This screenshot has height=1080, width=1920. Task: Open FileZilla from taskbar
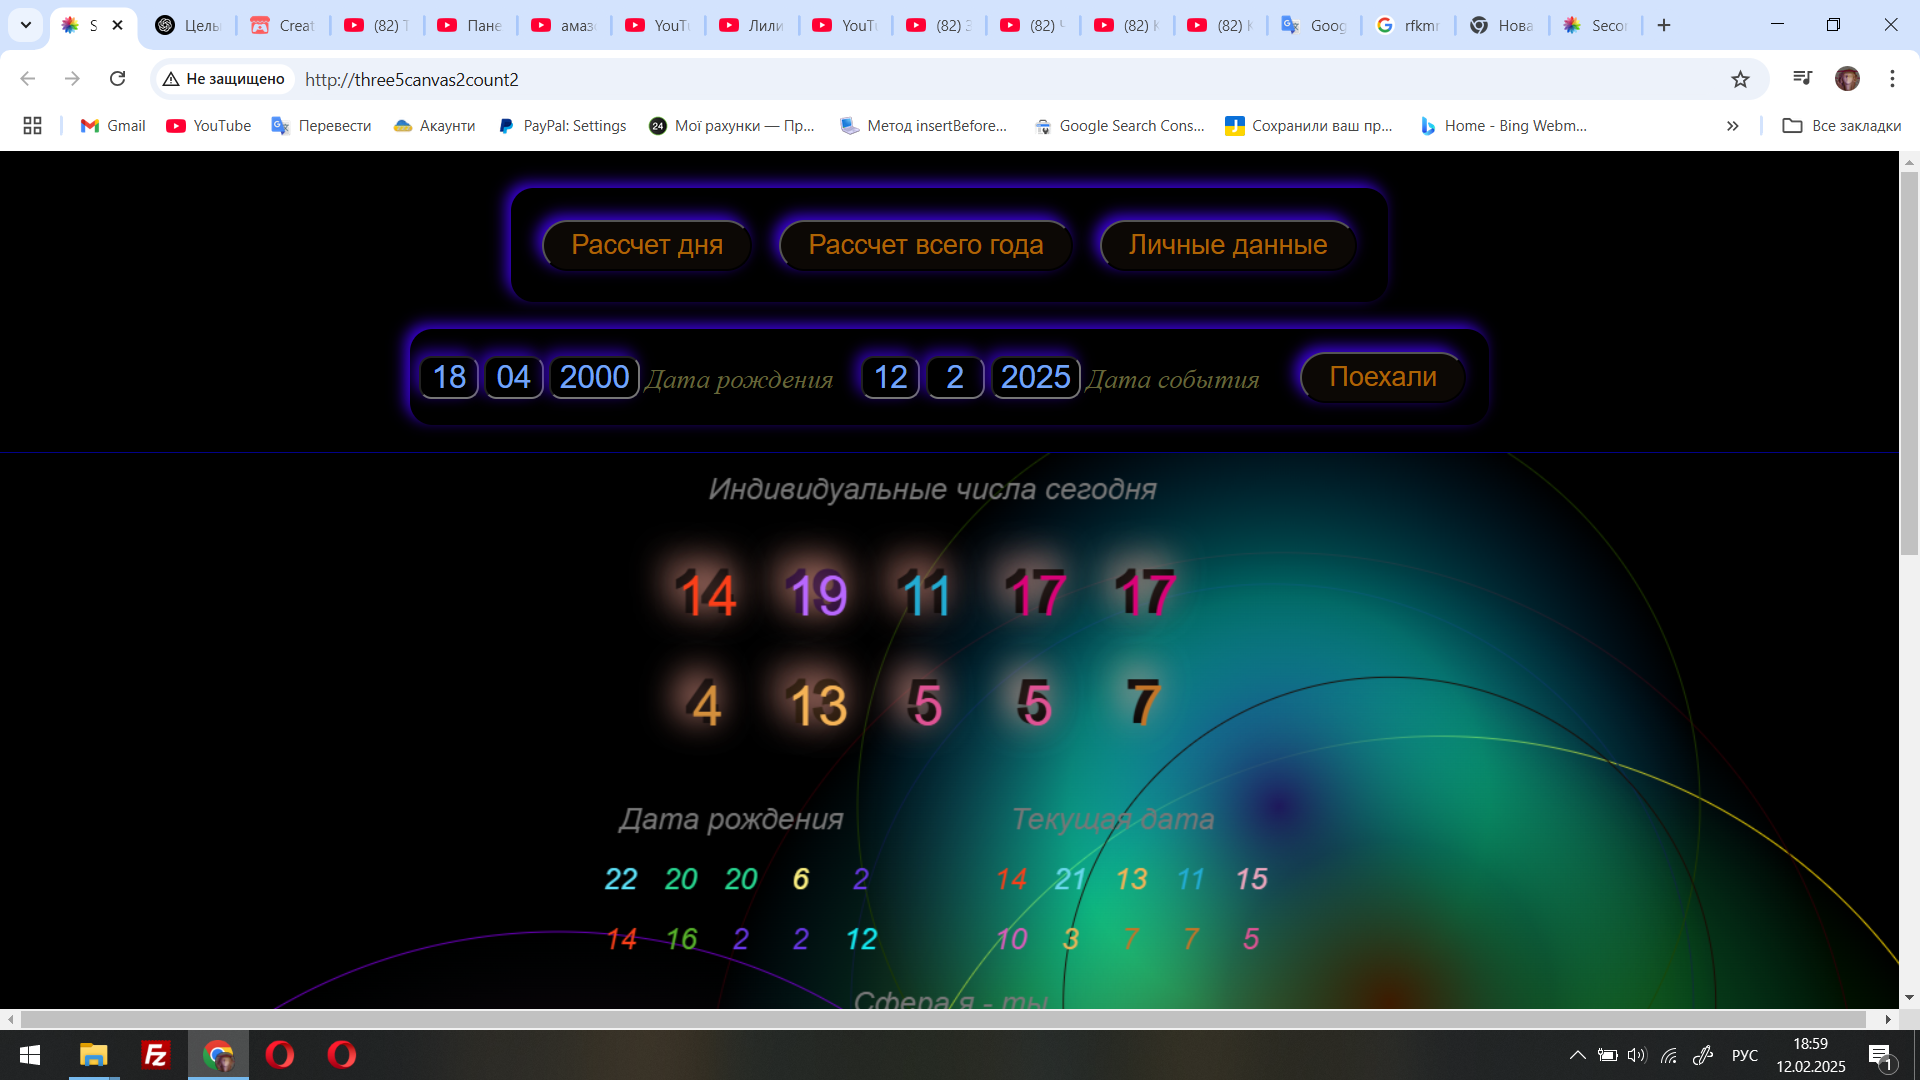(x=156, y=1055)
